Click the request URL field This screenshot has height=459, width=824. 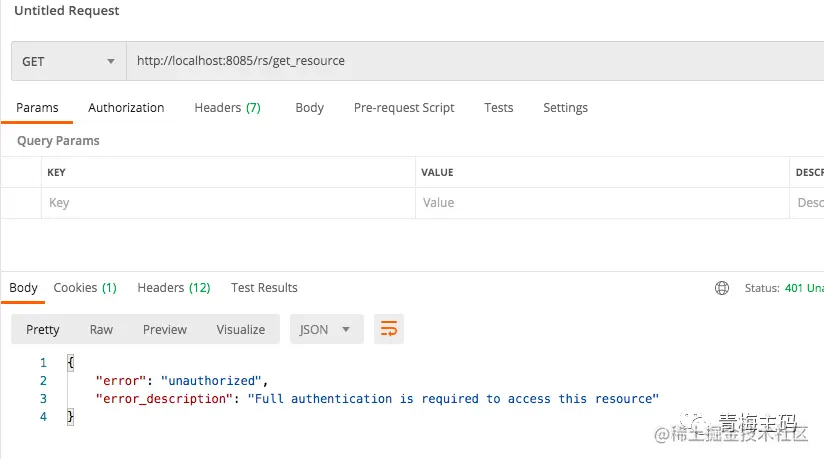(470, 61)
